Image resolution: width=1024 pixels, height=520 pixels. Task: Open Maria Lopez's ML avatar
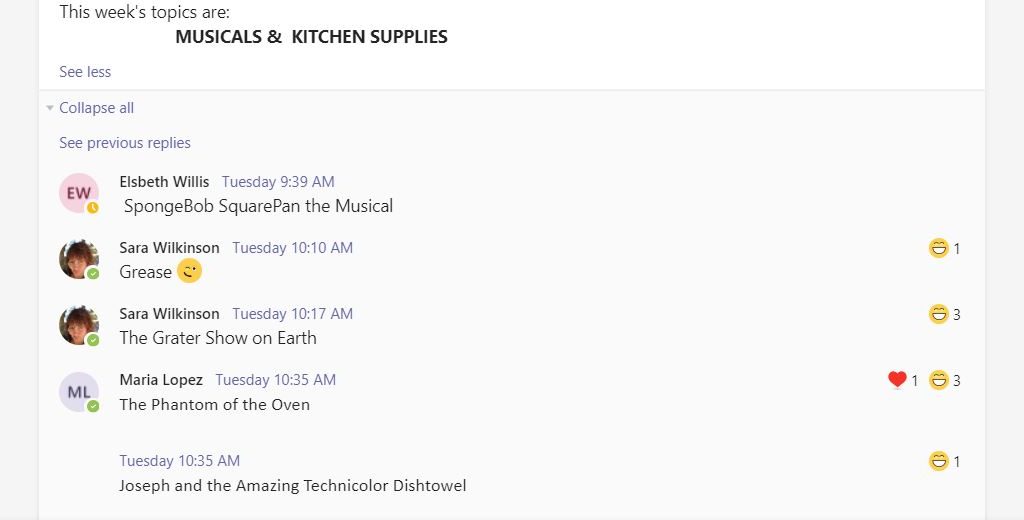click(79, 392)
